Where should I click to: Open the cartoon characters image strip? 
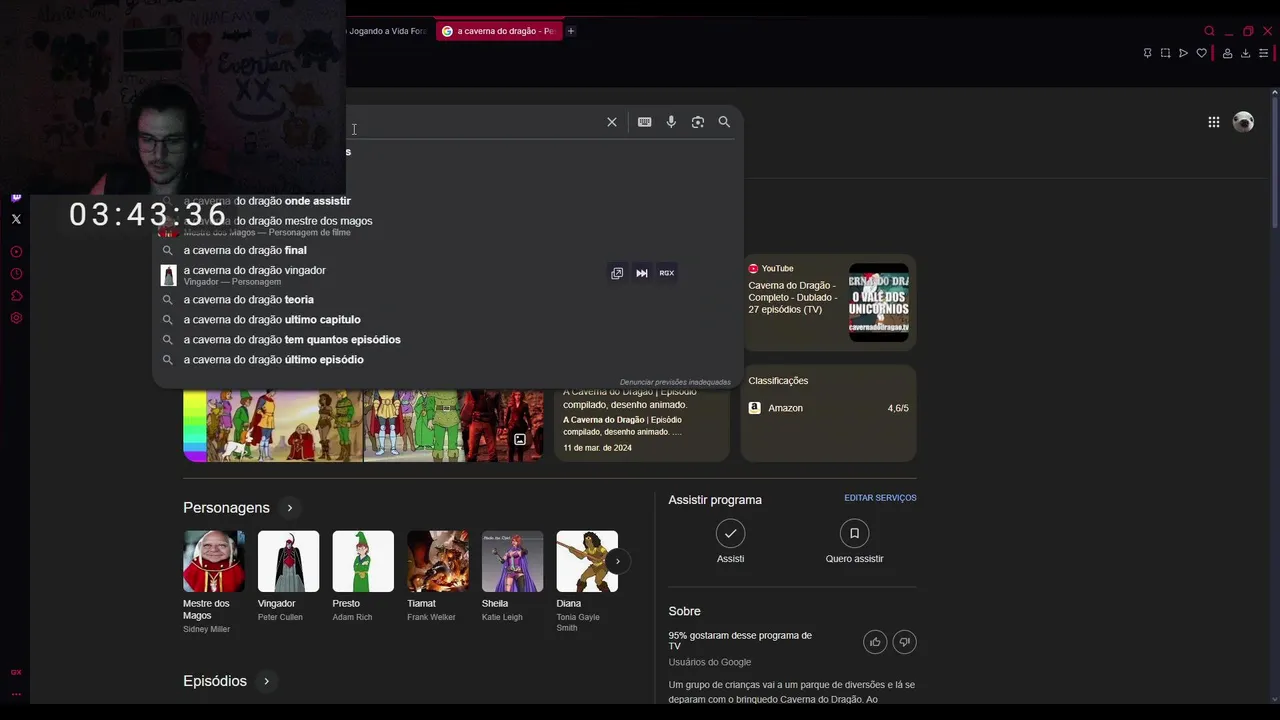tap(363, 425)
